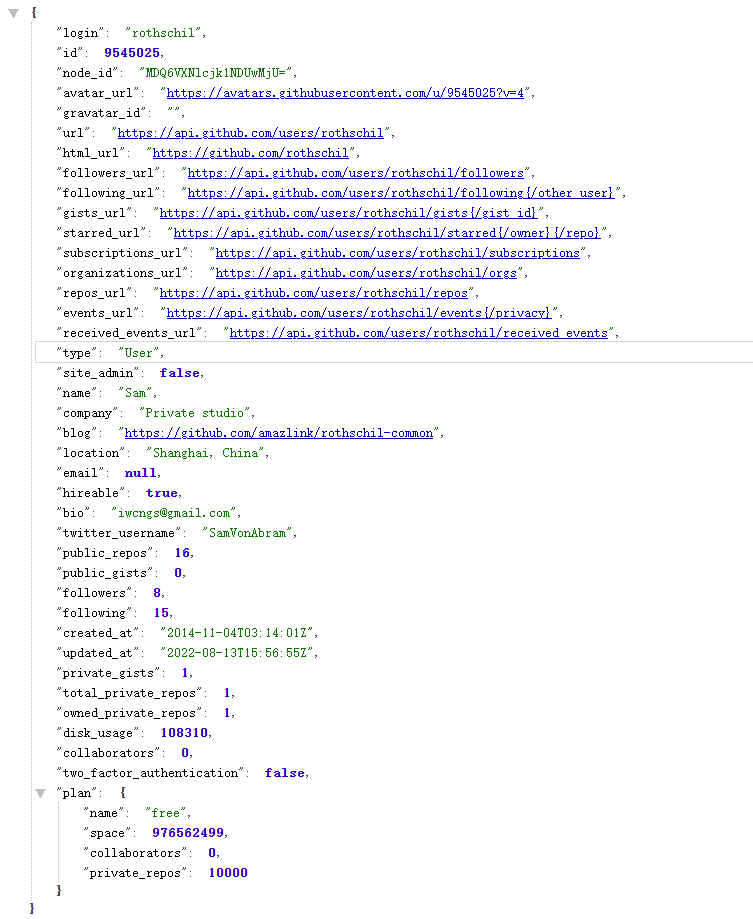The width and height of the screenshot is (753, 919).
Task: Collapse the root JSON object triangle
Action: pos(13,13)
